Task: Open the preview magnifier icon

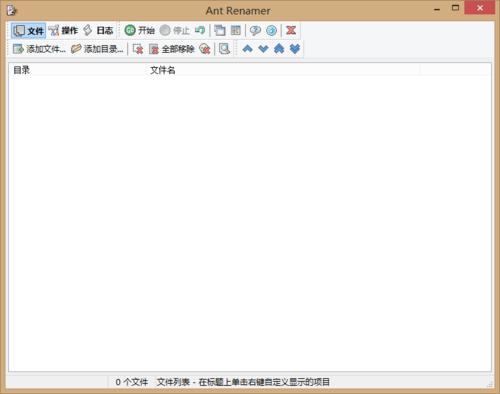Action: (224, 49)
